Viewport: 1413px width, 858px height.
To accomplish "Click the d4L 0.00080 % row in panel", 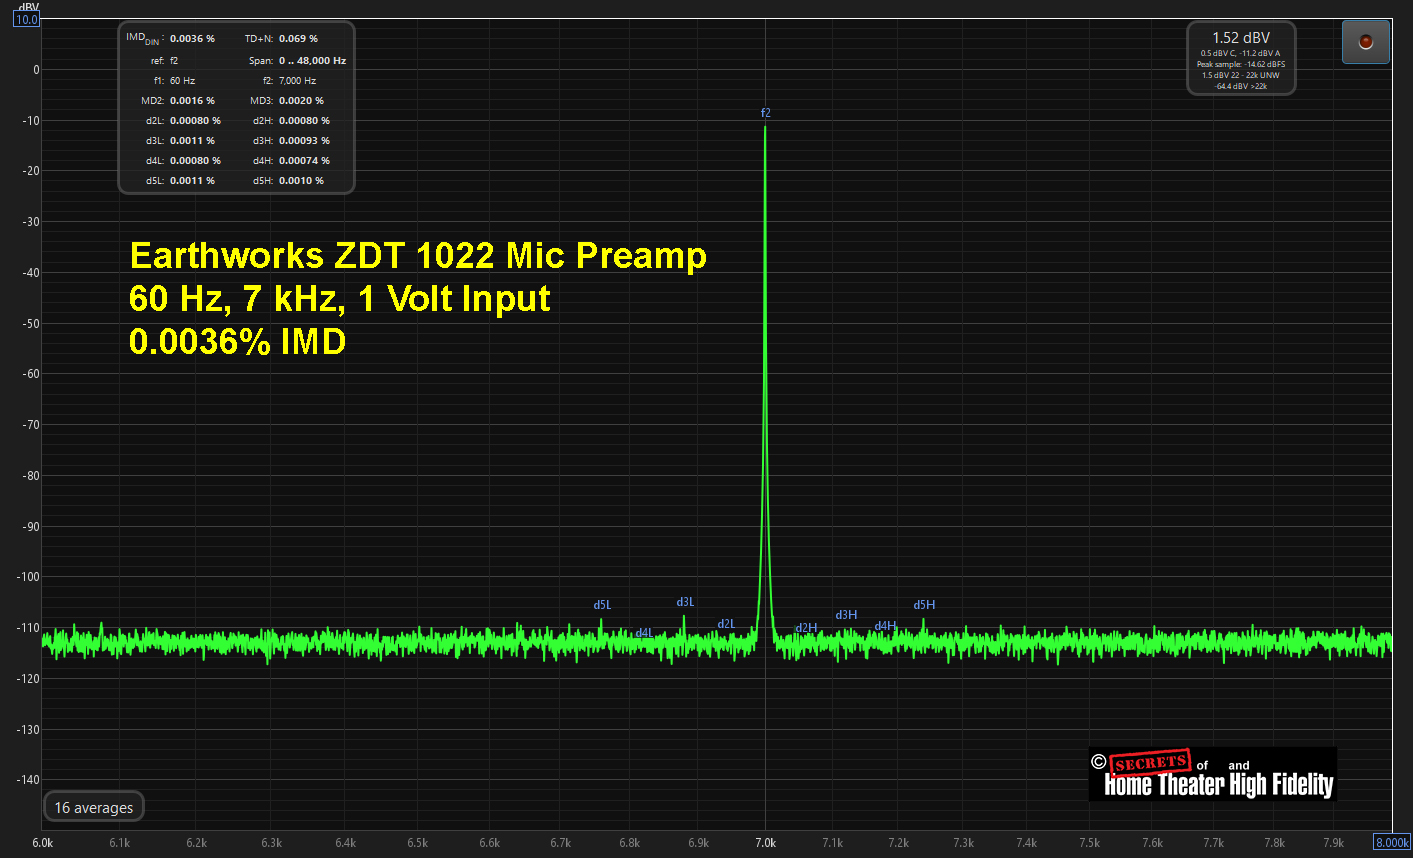I will click(183, 160).
